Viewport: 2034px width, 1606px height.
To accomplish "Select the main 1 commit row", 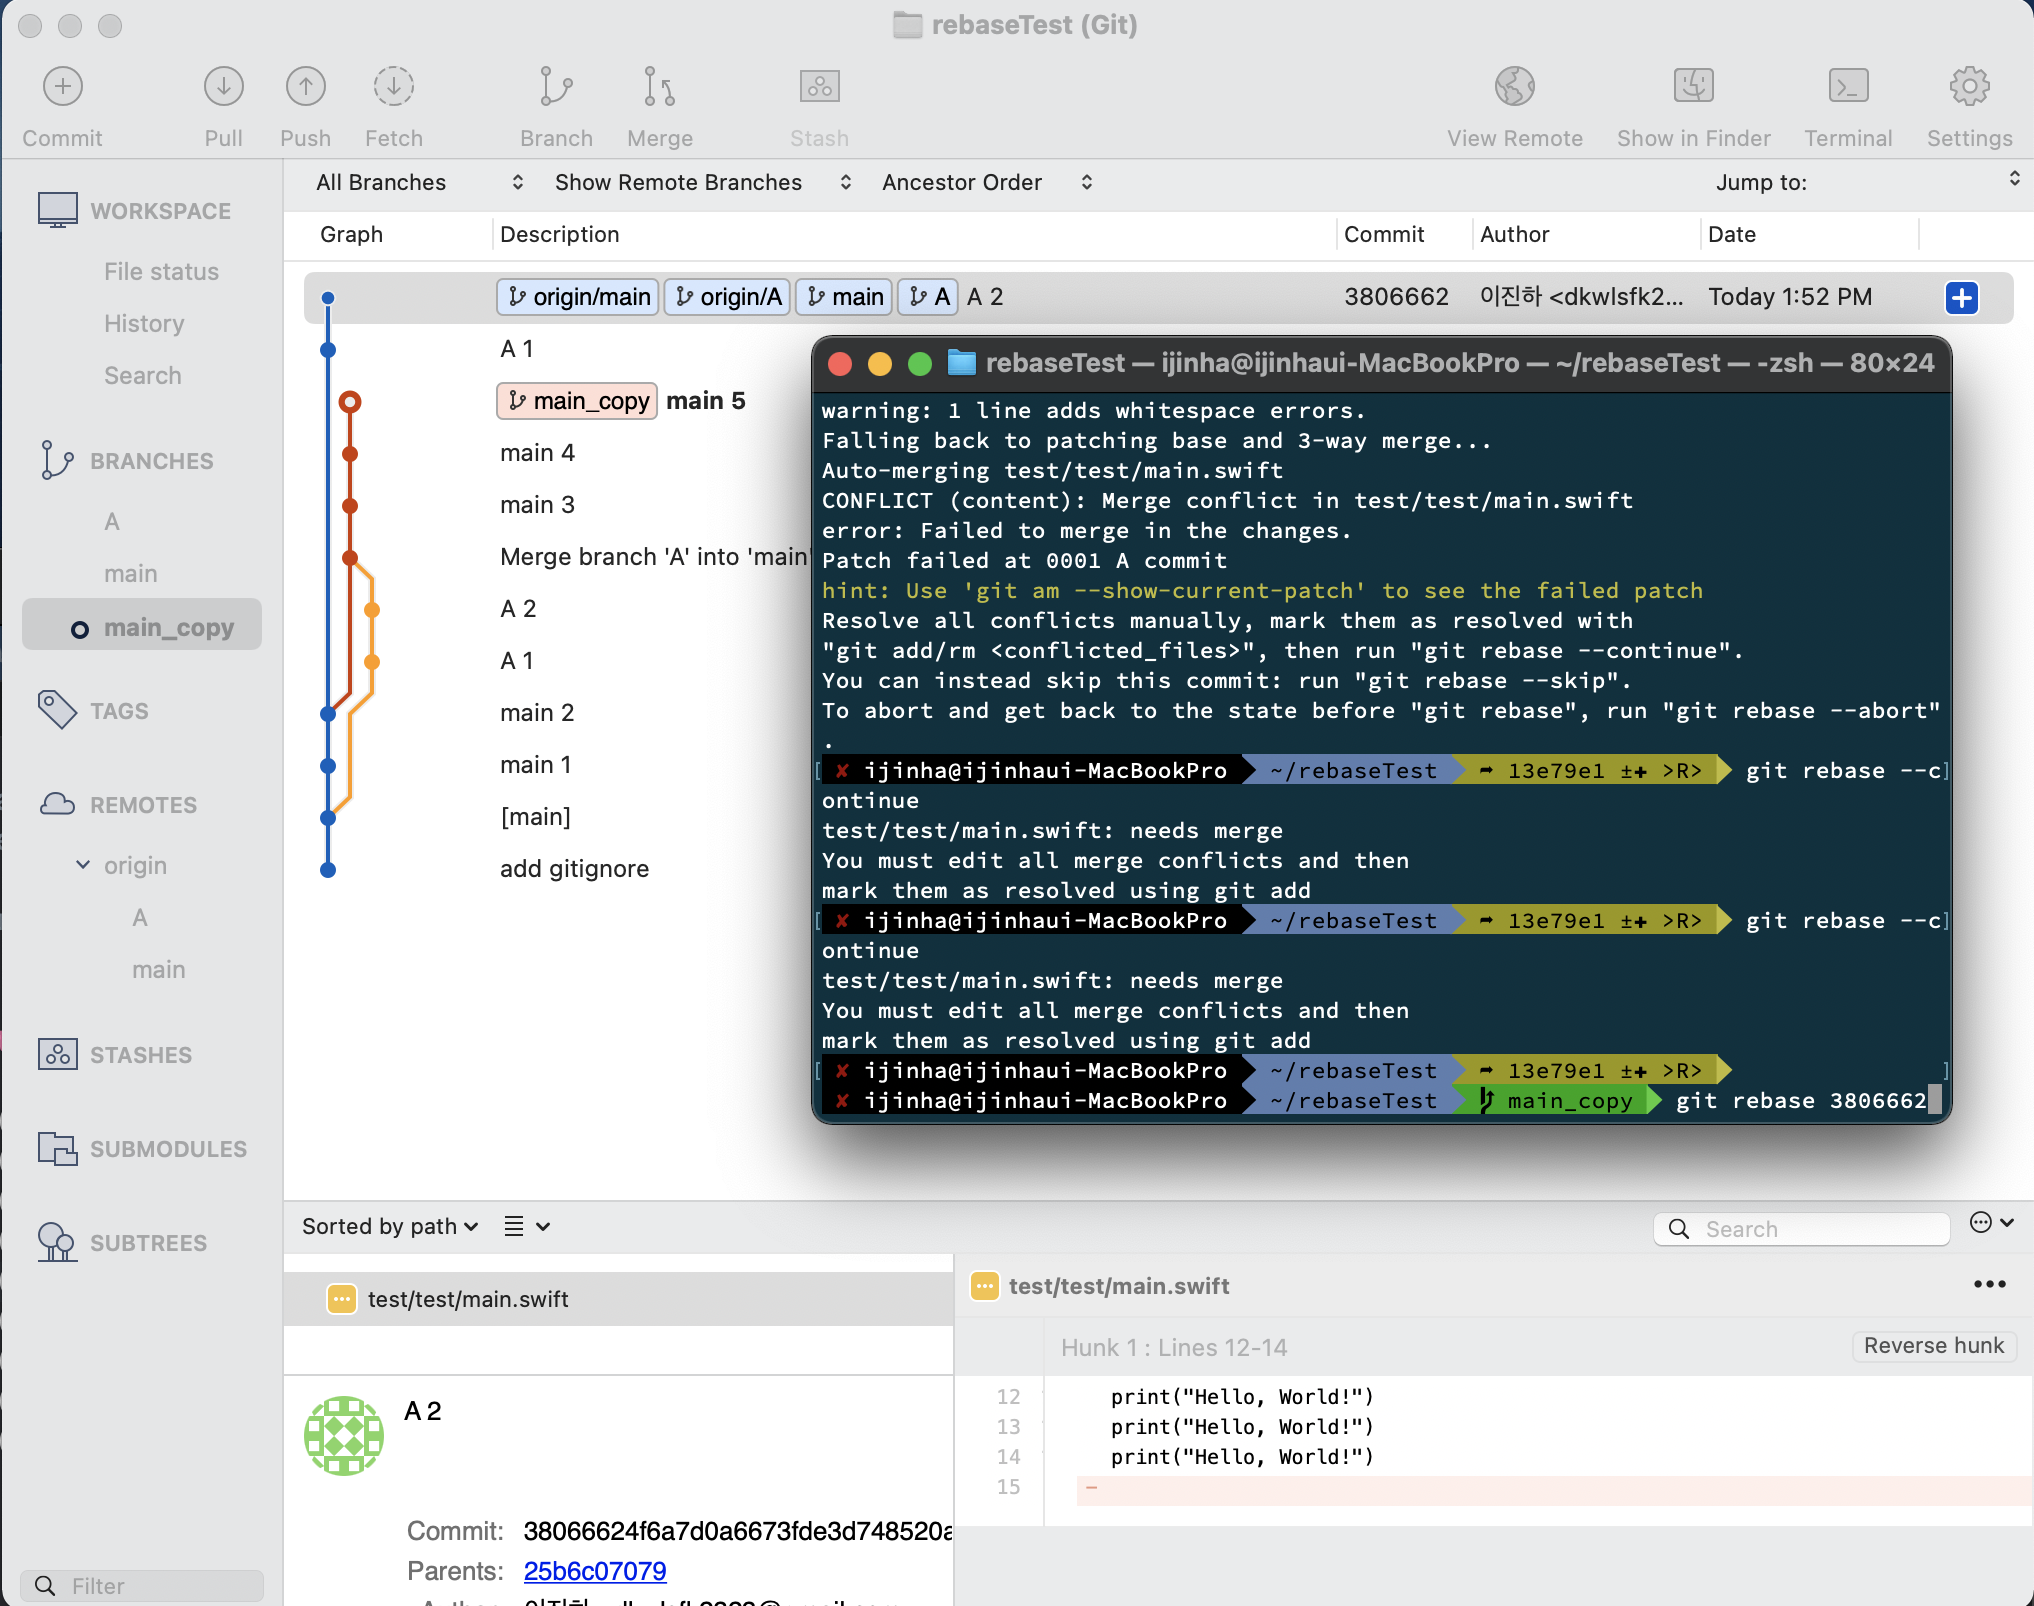I will [x=535, y=765].
